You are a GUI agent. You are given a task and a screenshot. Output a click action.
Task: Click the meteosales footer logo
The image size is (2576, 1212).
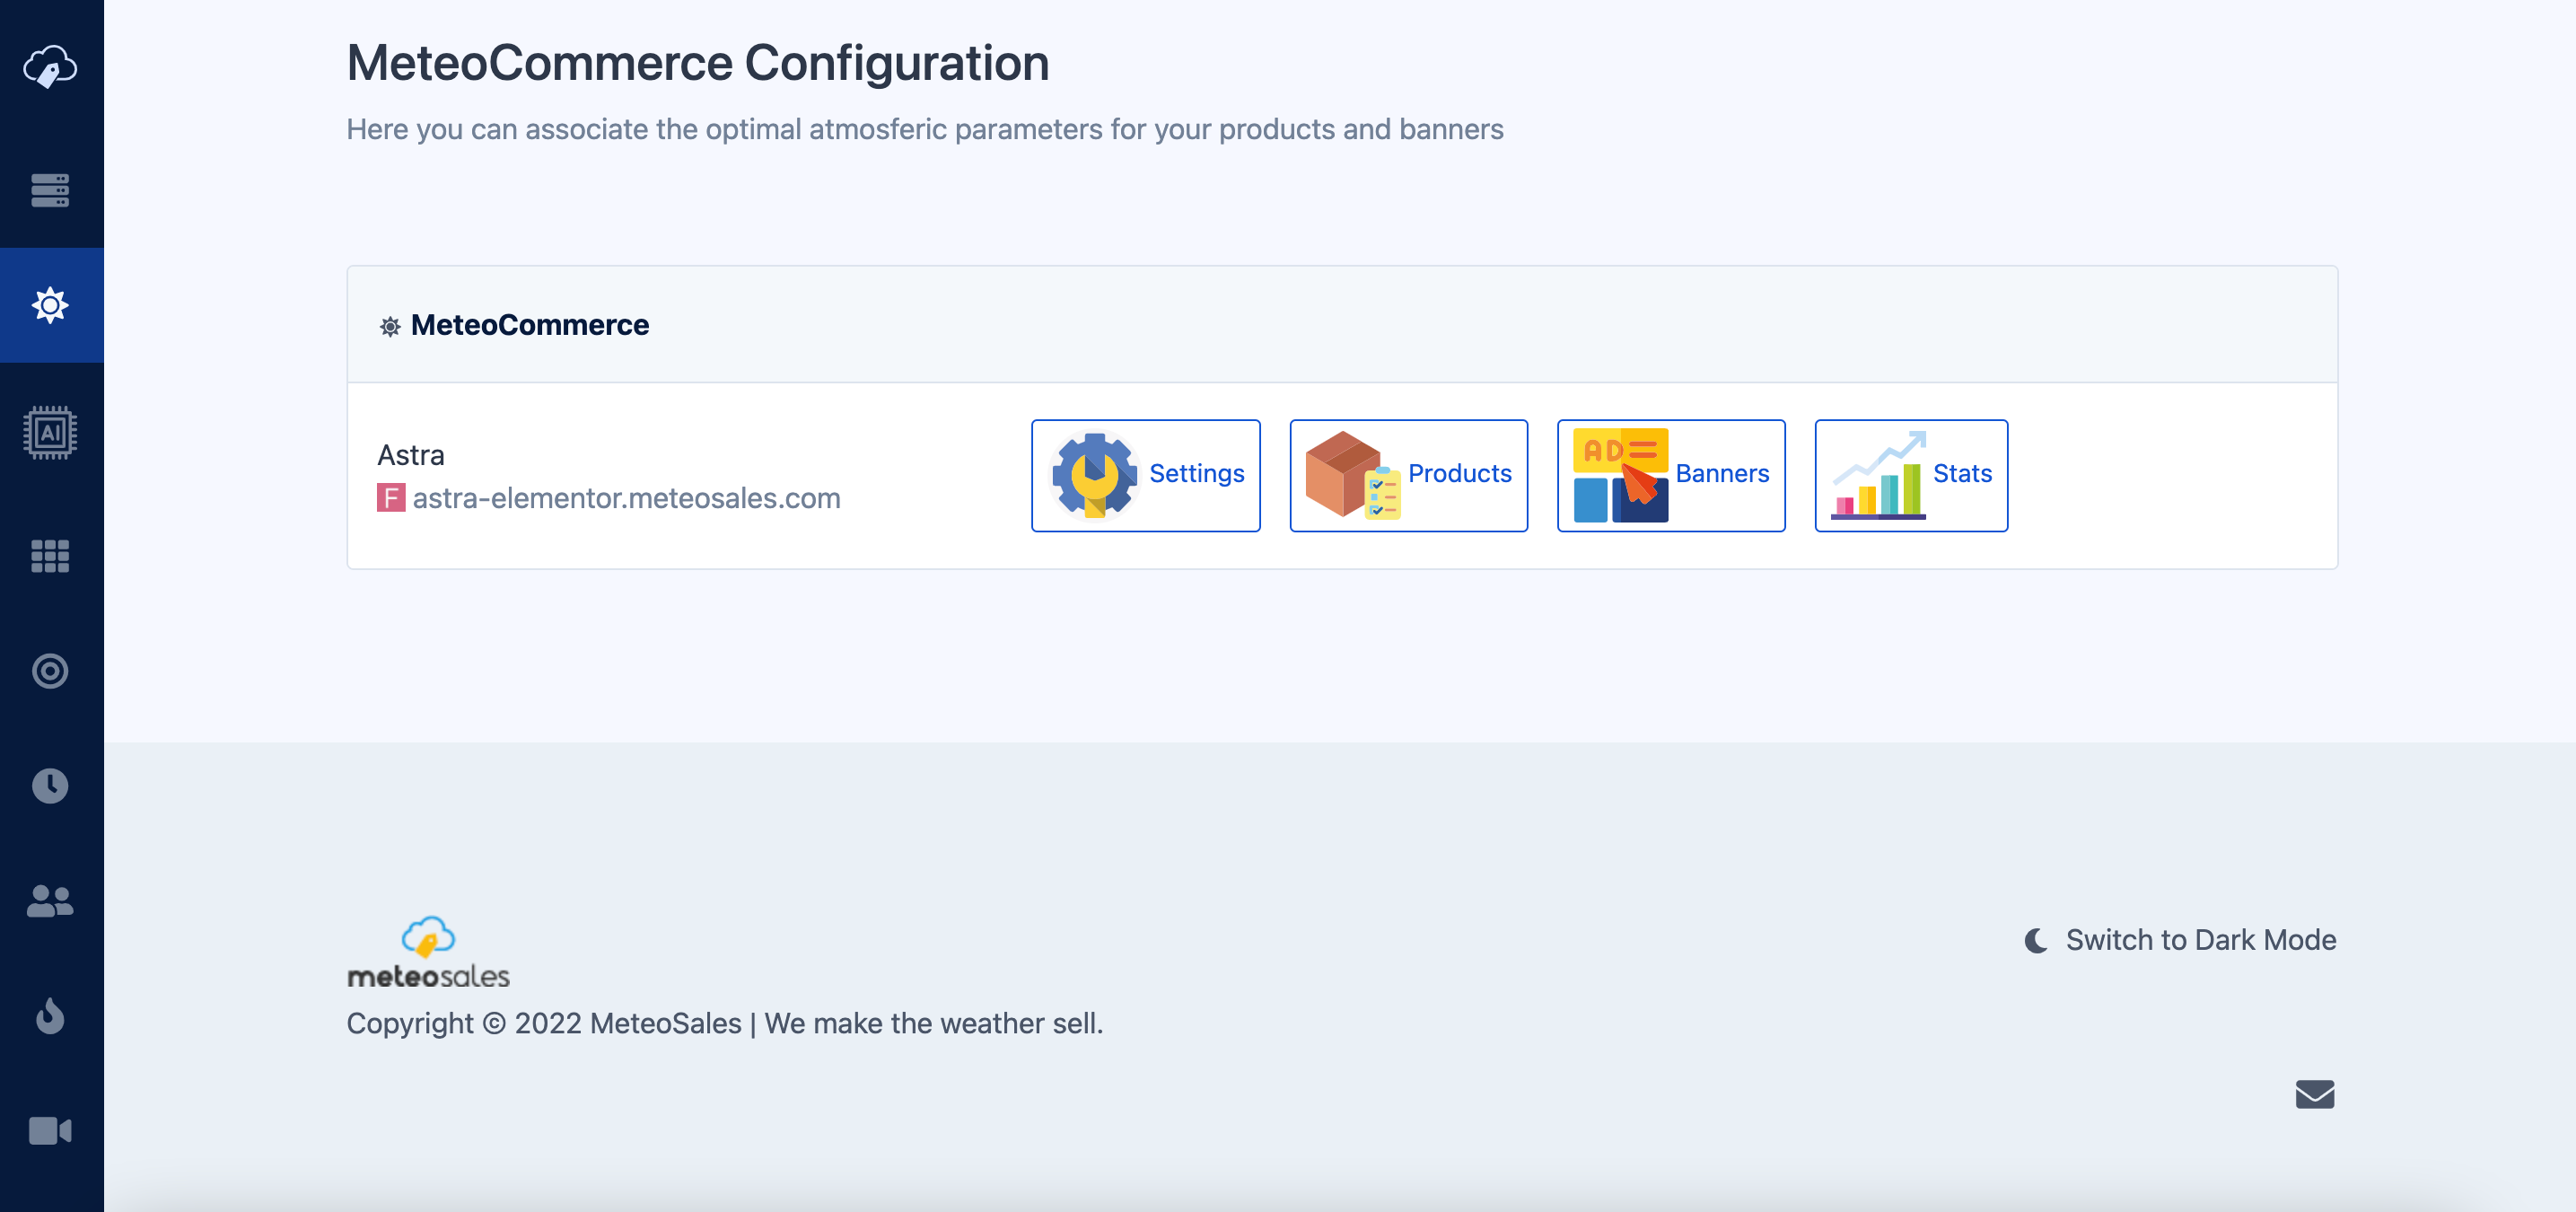pos(428,953)
